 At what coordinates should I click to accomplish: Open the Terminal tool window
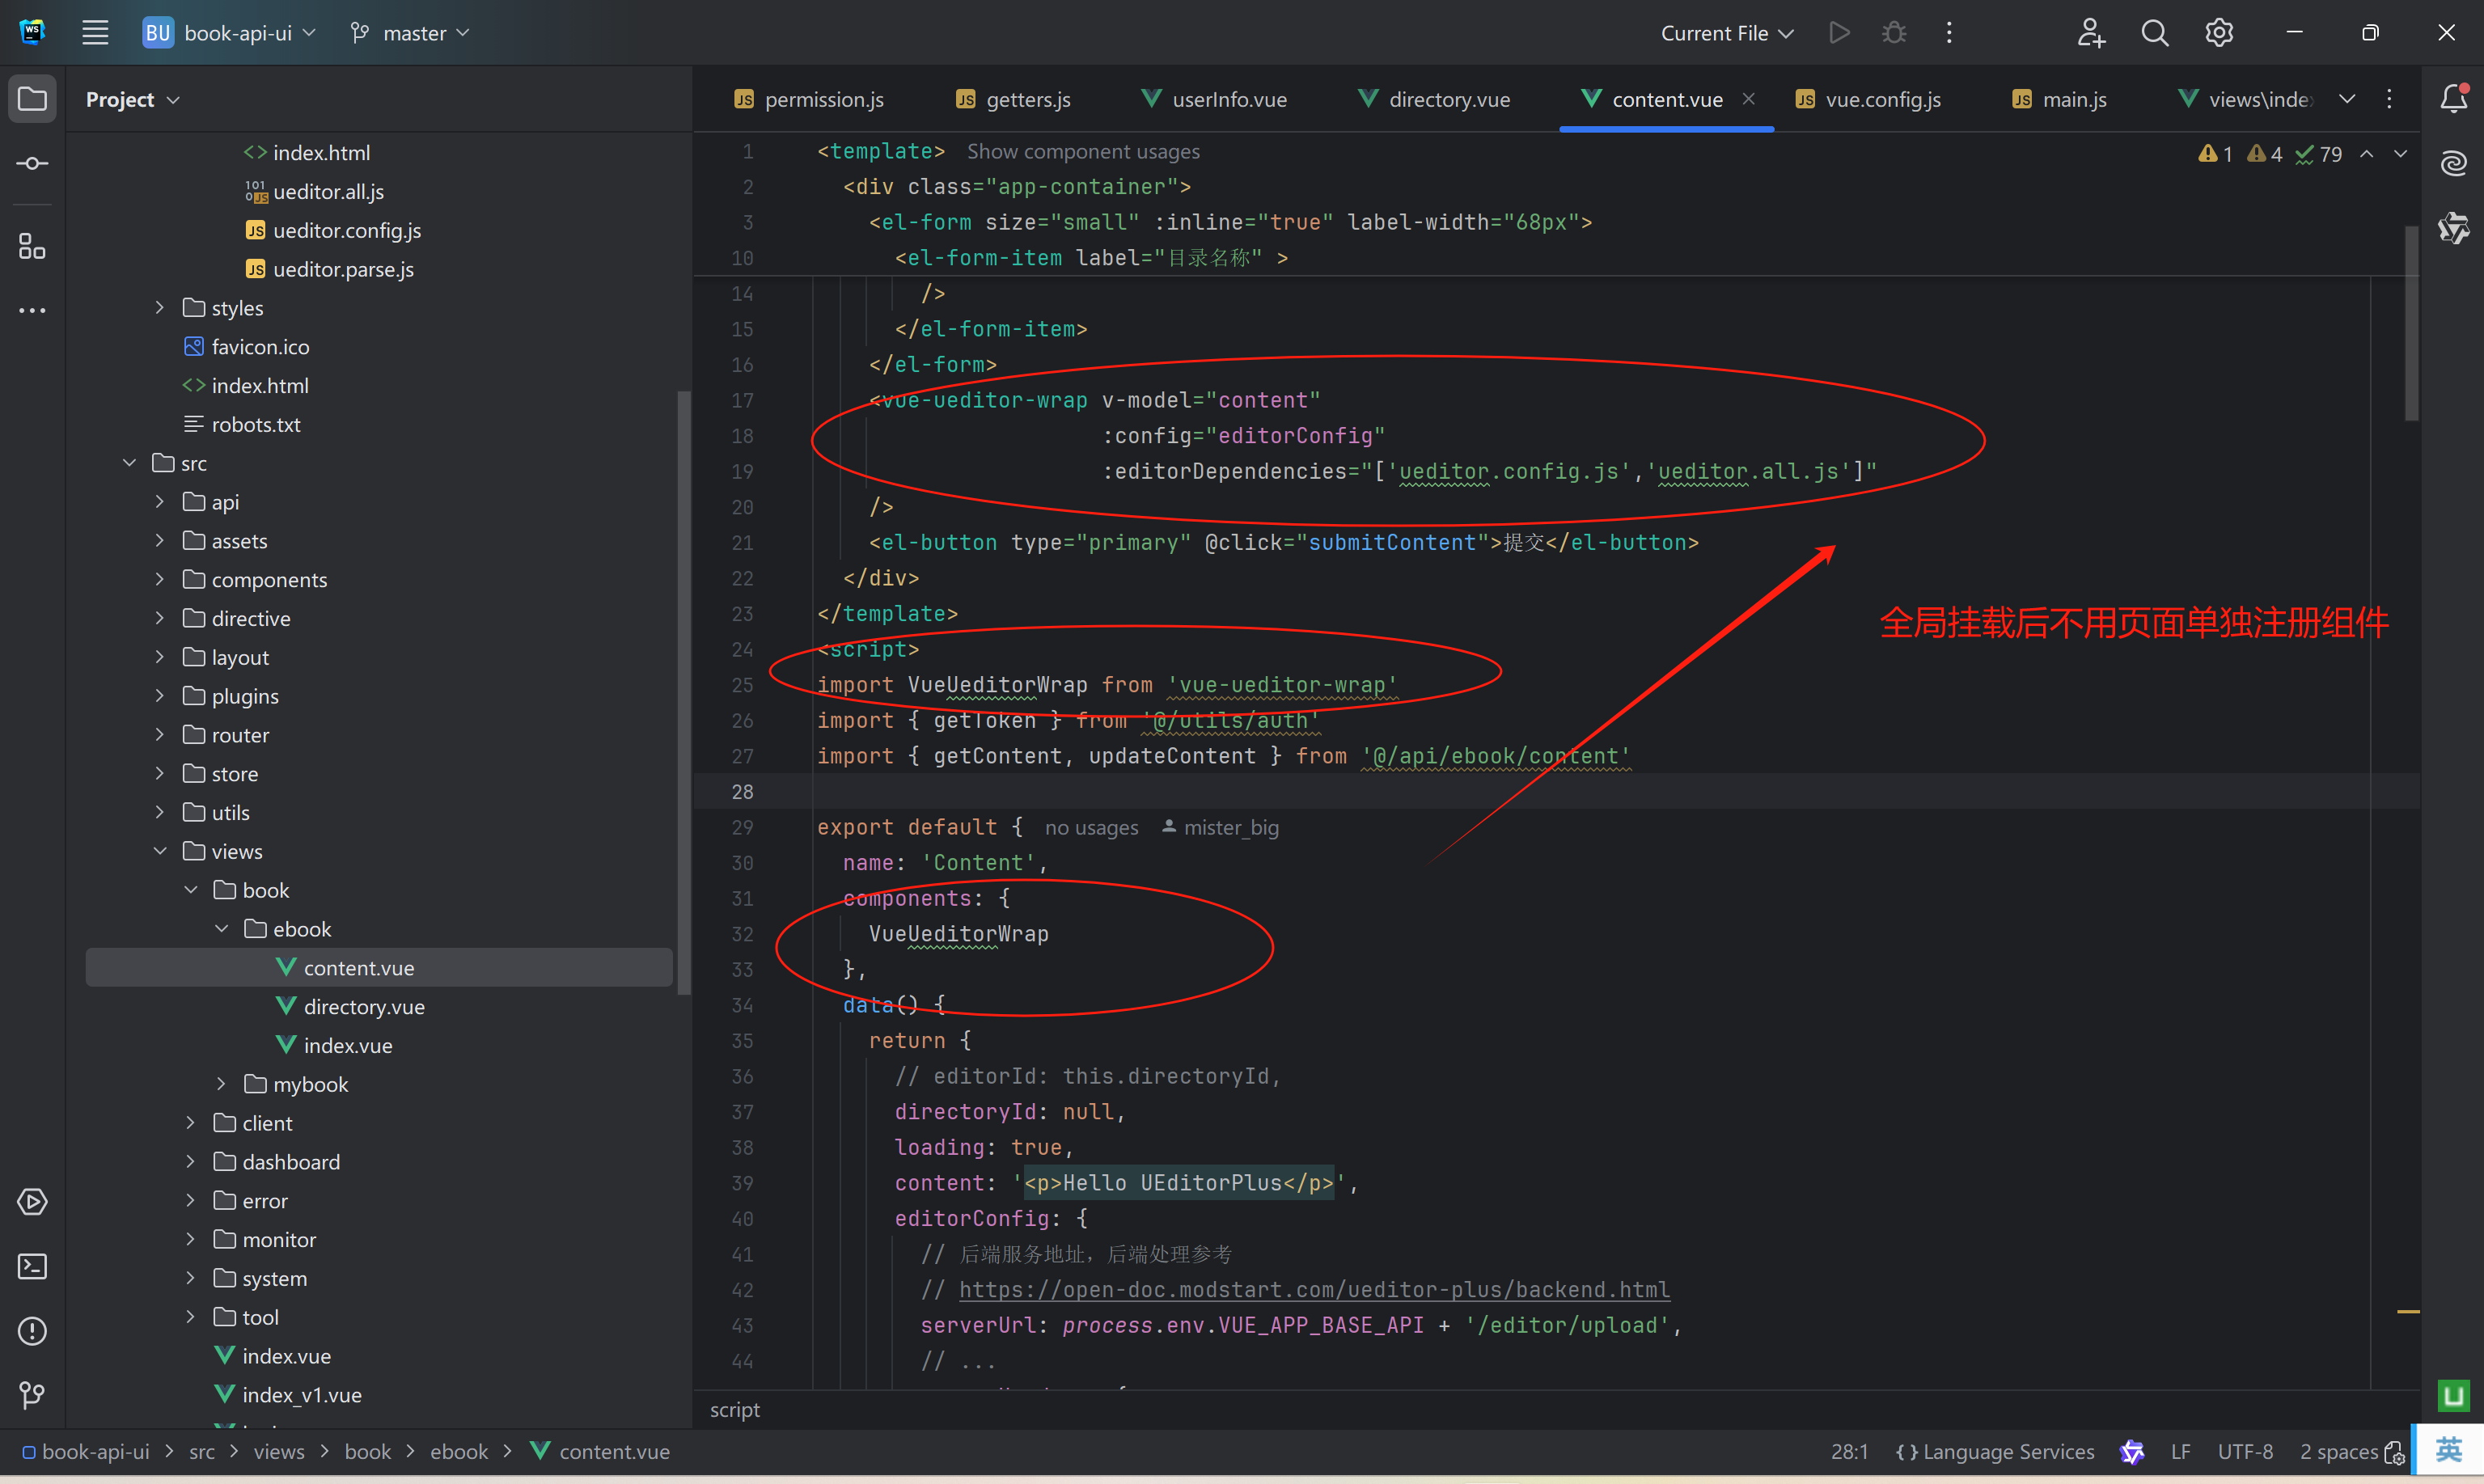pos(32,1266)
